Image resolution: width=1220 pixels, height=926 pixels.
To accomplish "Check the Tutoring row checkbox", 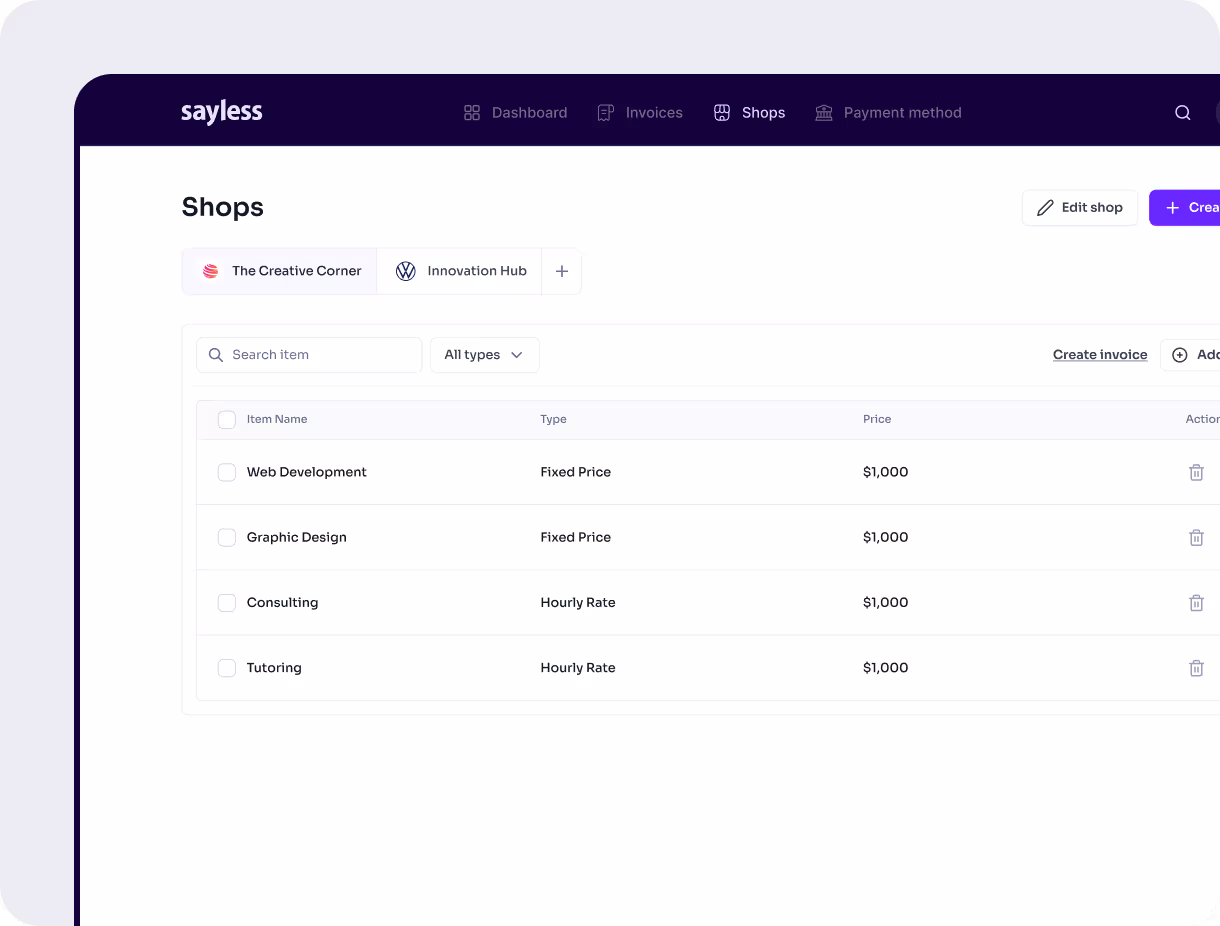I will (x=227, y=668).
